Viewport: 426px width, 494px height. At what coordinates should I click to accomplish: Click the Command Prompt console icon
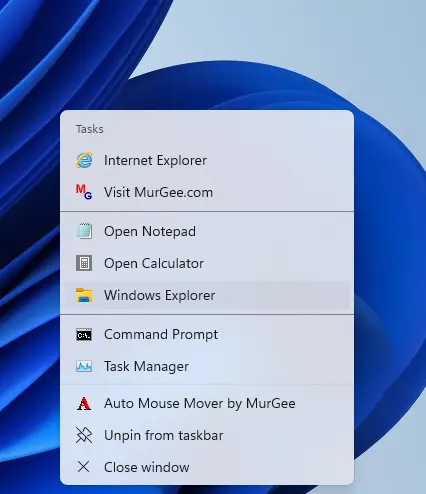(x=84, y=334)
